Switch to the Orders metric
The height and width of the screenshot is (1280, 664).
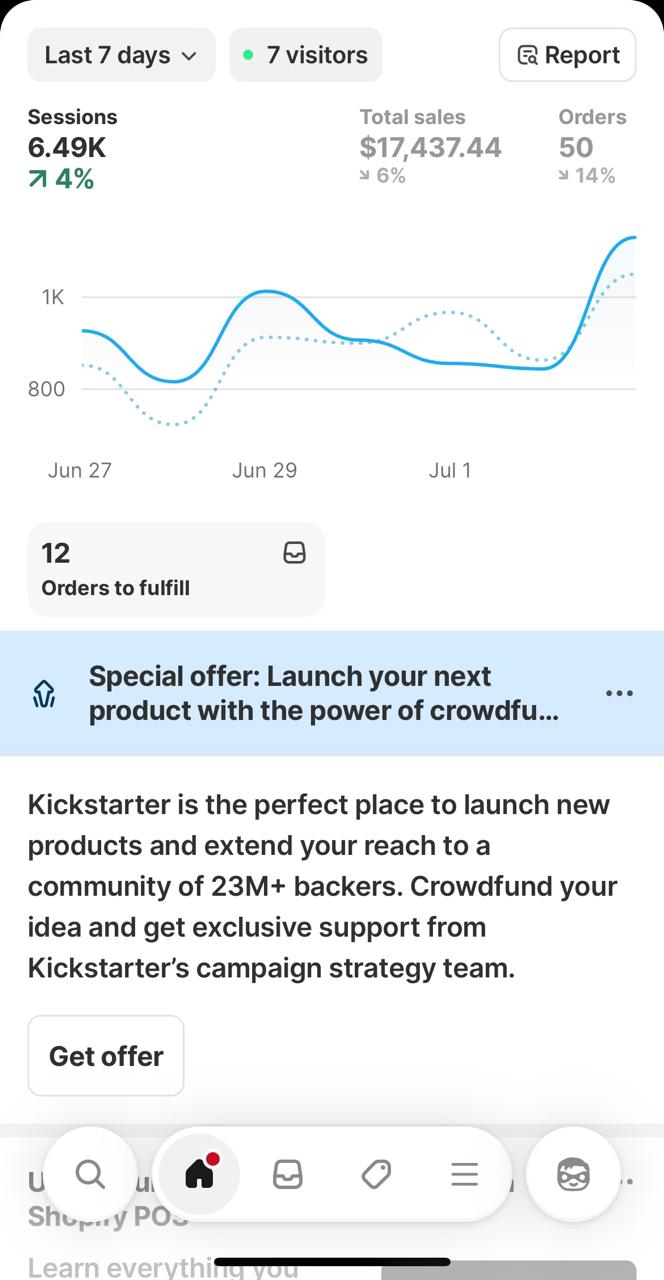(591, 147)
